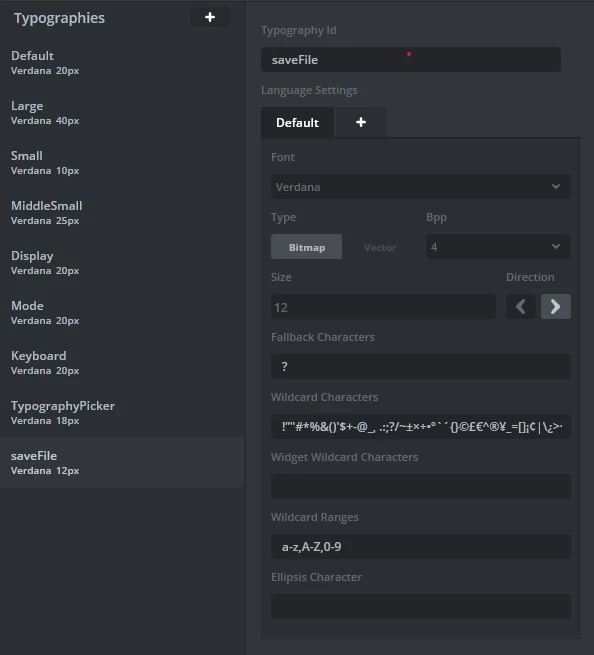This screenshot has width=594, height=655.
Task: Click the Wildcard Ranges field a-z,A-Z,0-9
Action: point(421,546)
